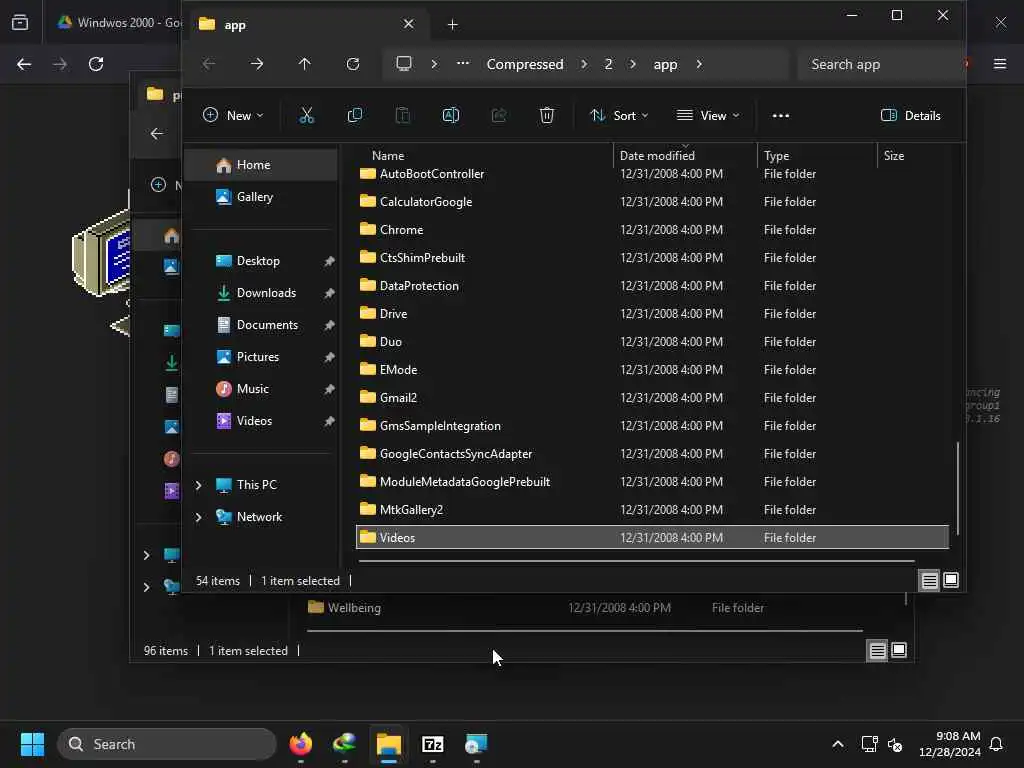Image resolution: width=1024 pixels, height=768 pixels.
Task: Click the taskbar Search box
Action: click(x=167, y=744)
